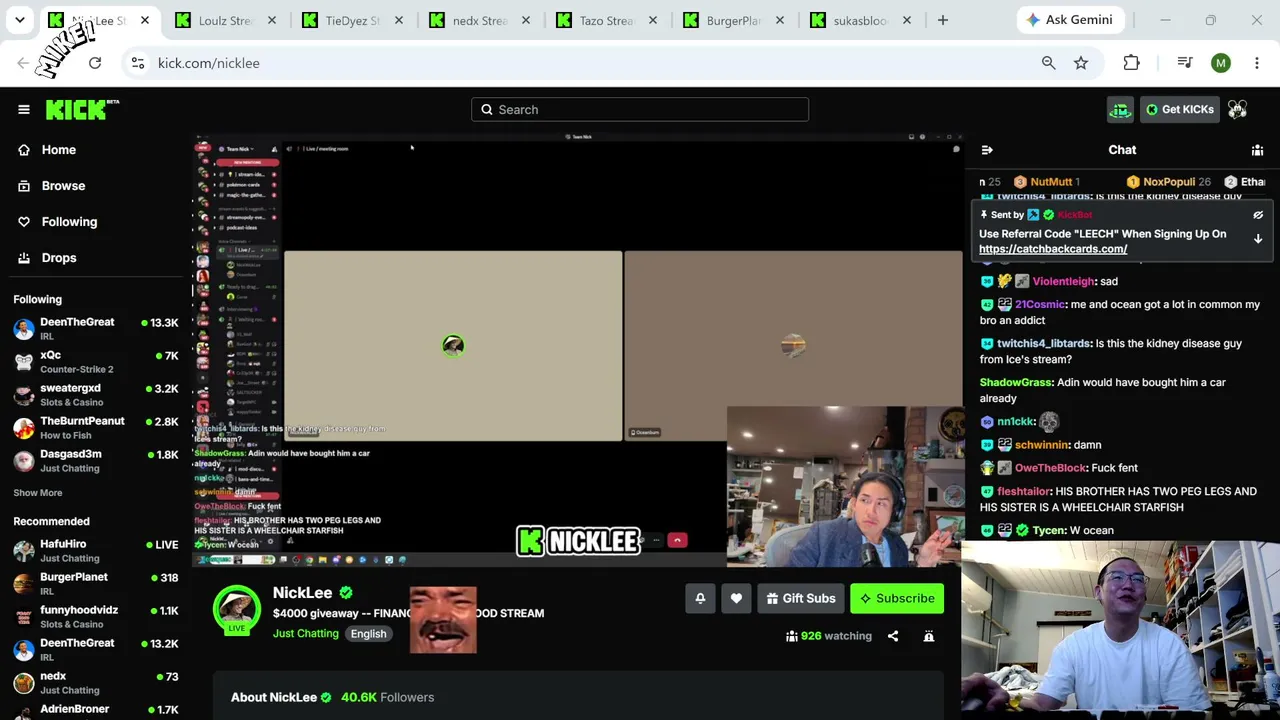Click chat user Violentleigh's name
This screenshot has width=1280, height=720.
(x=1063, y=282)
